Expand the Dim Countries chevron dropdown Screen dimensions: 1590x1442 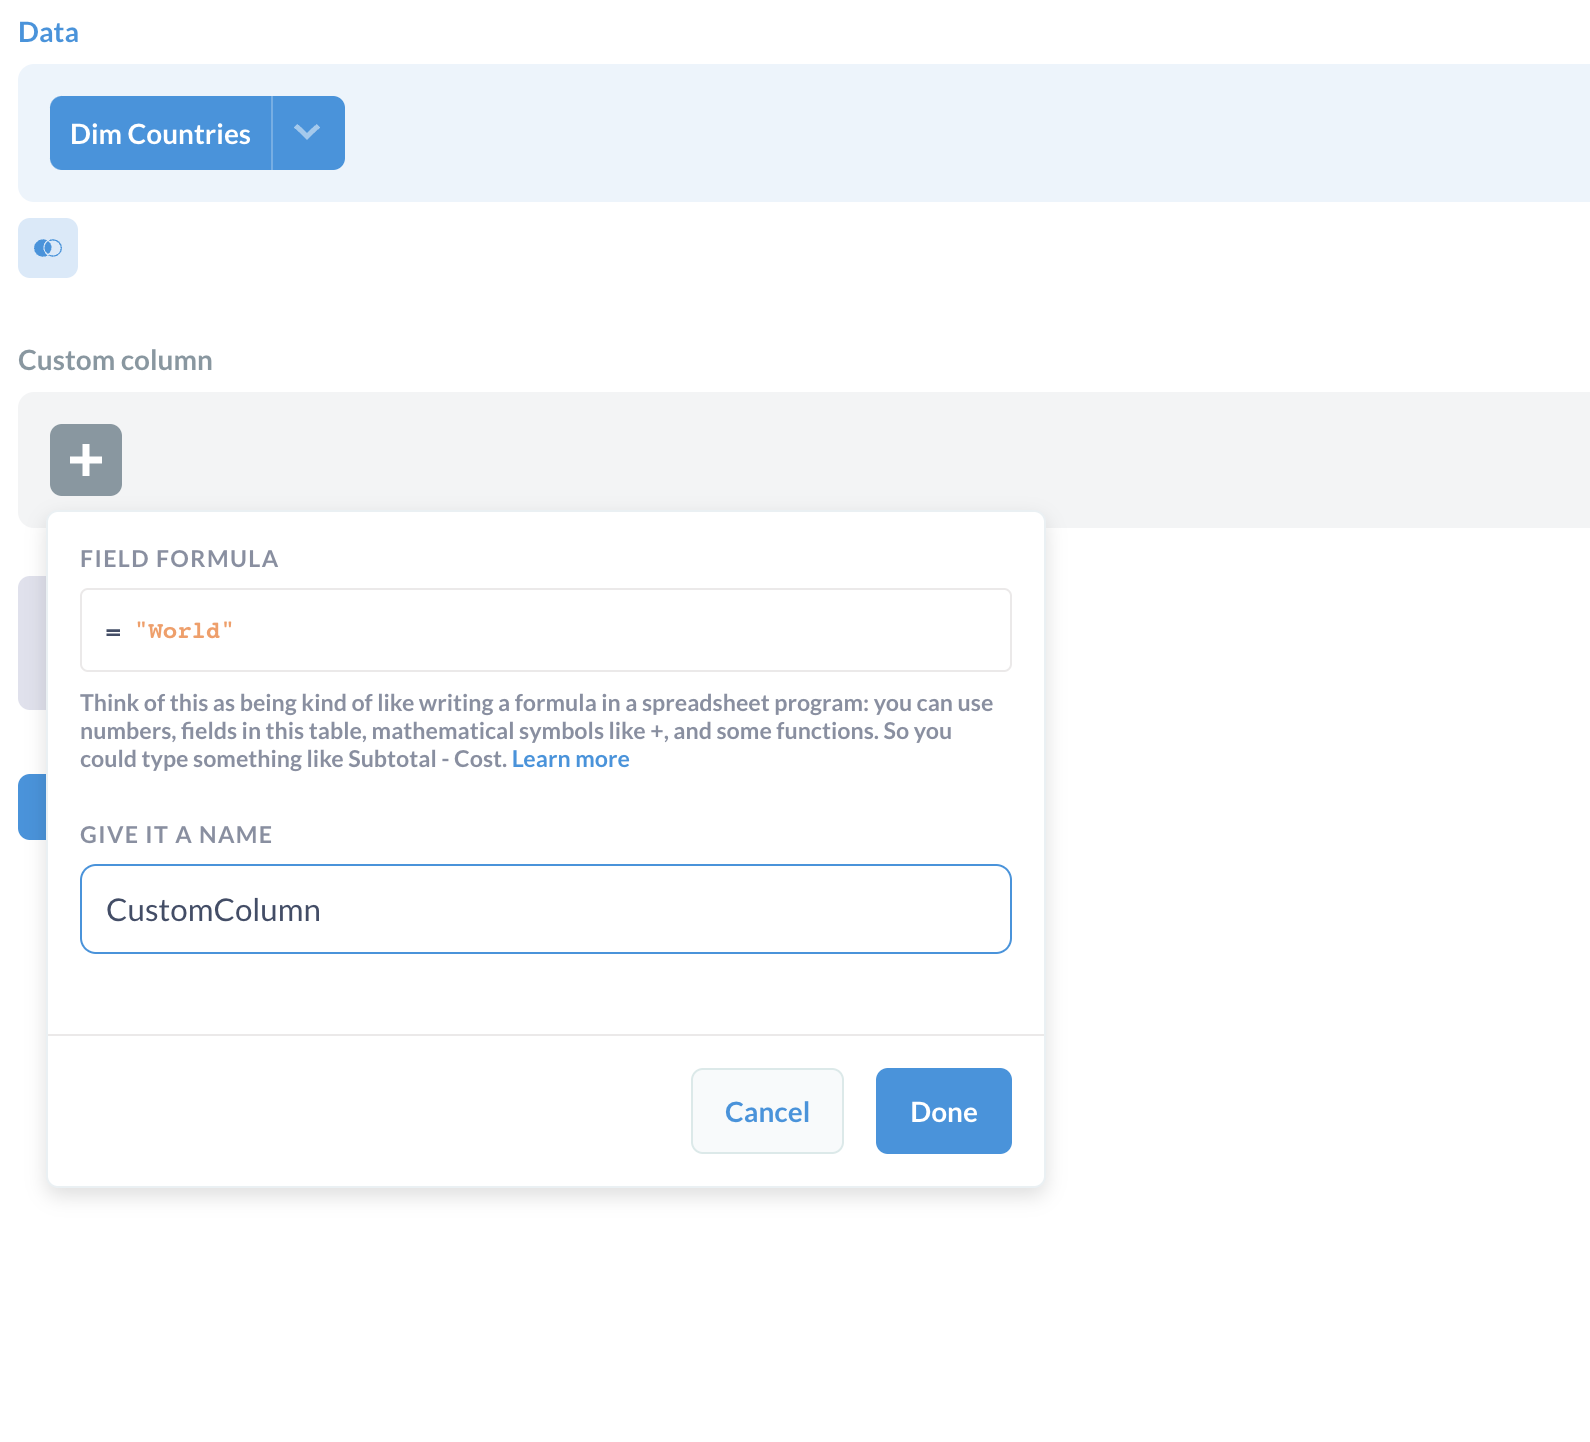click(308, 133)
